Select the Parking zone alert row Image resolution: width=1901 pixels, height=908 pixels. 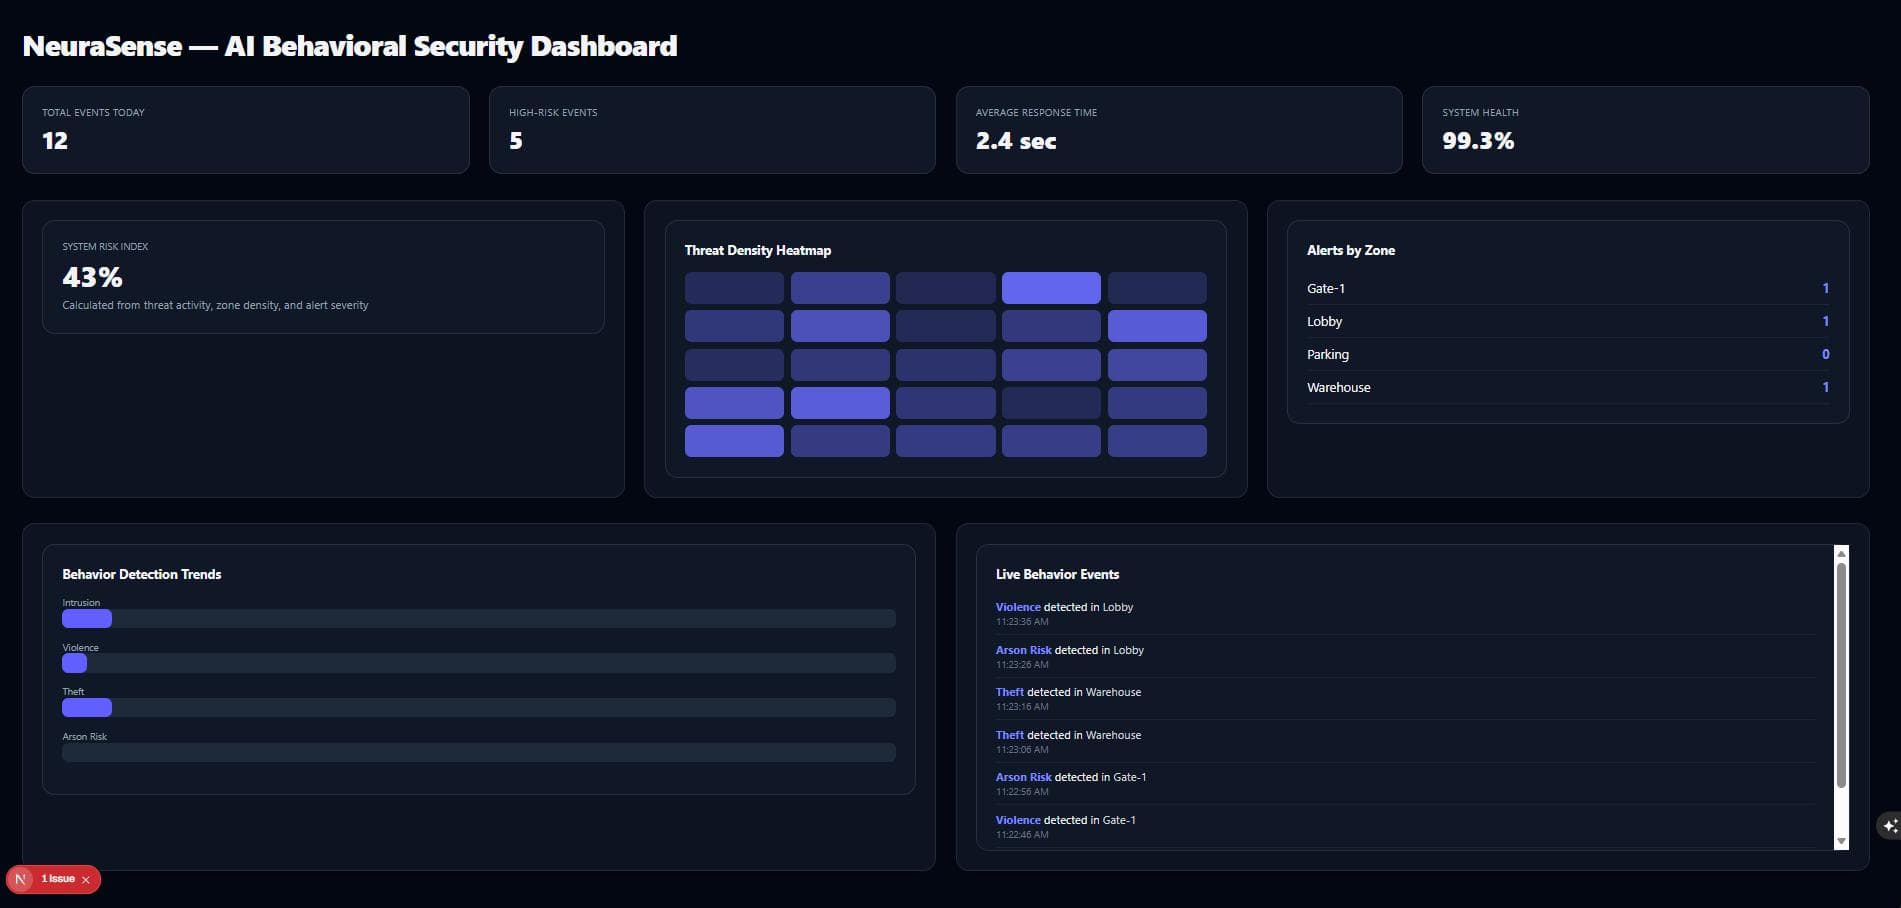coord(1568,354)
